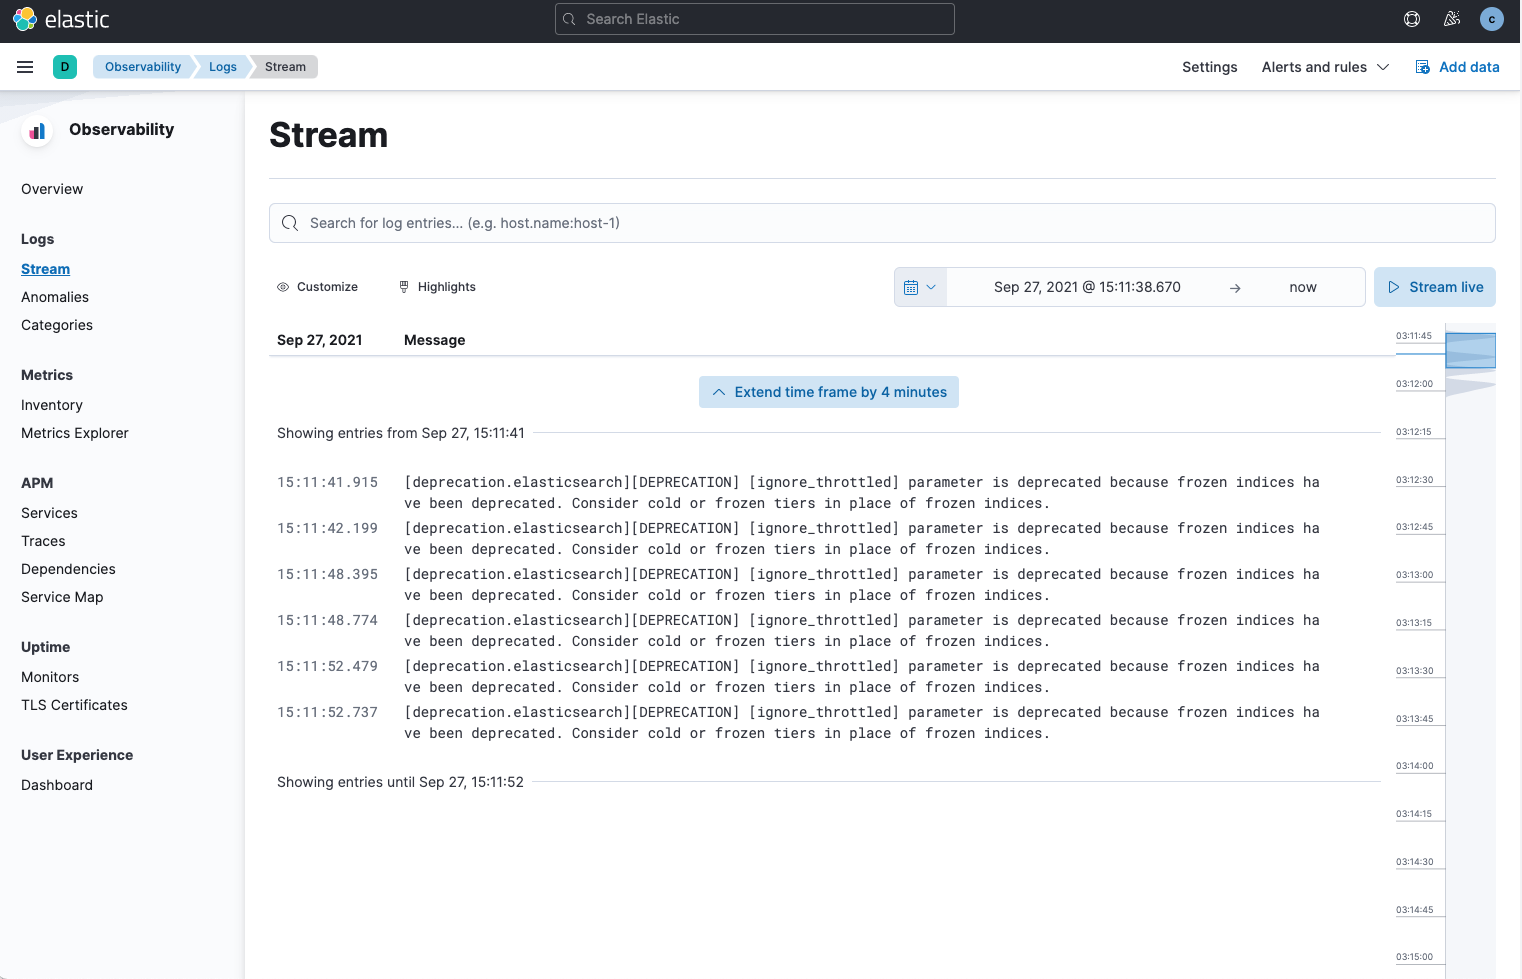Open 'Anomalies' in the Logs sidebar

55,297
